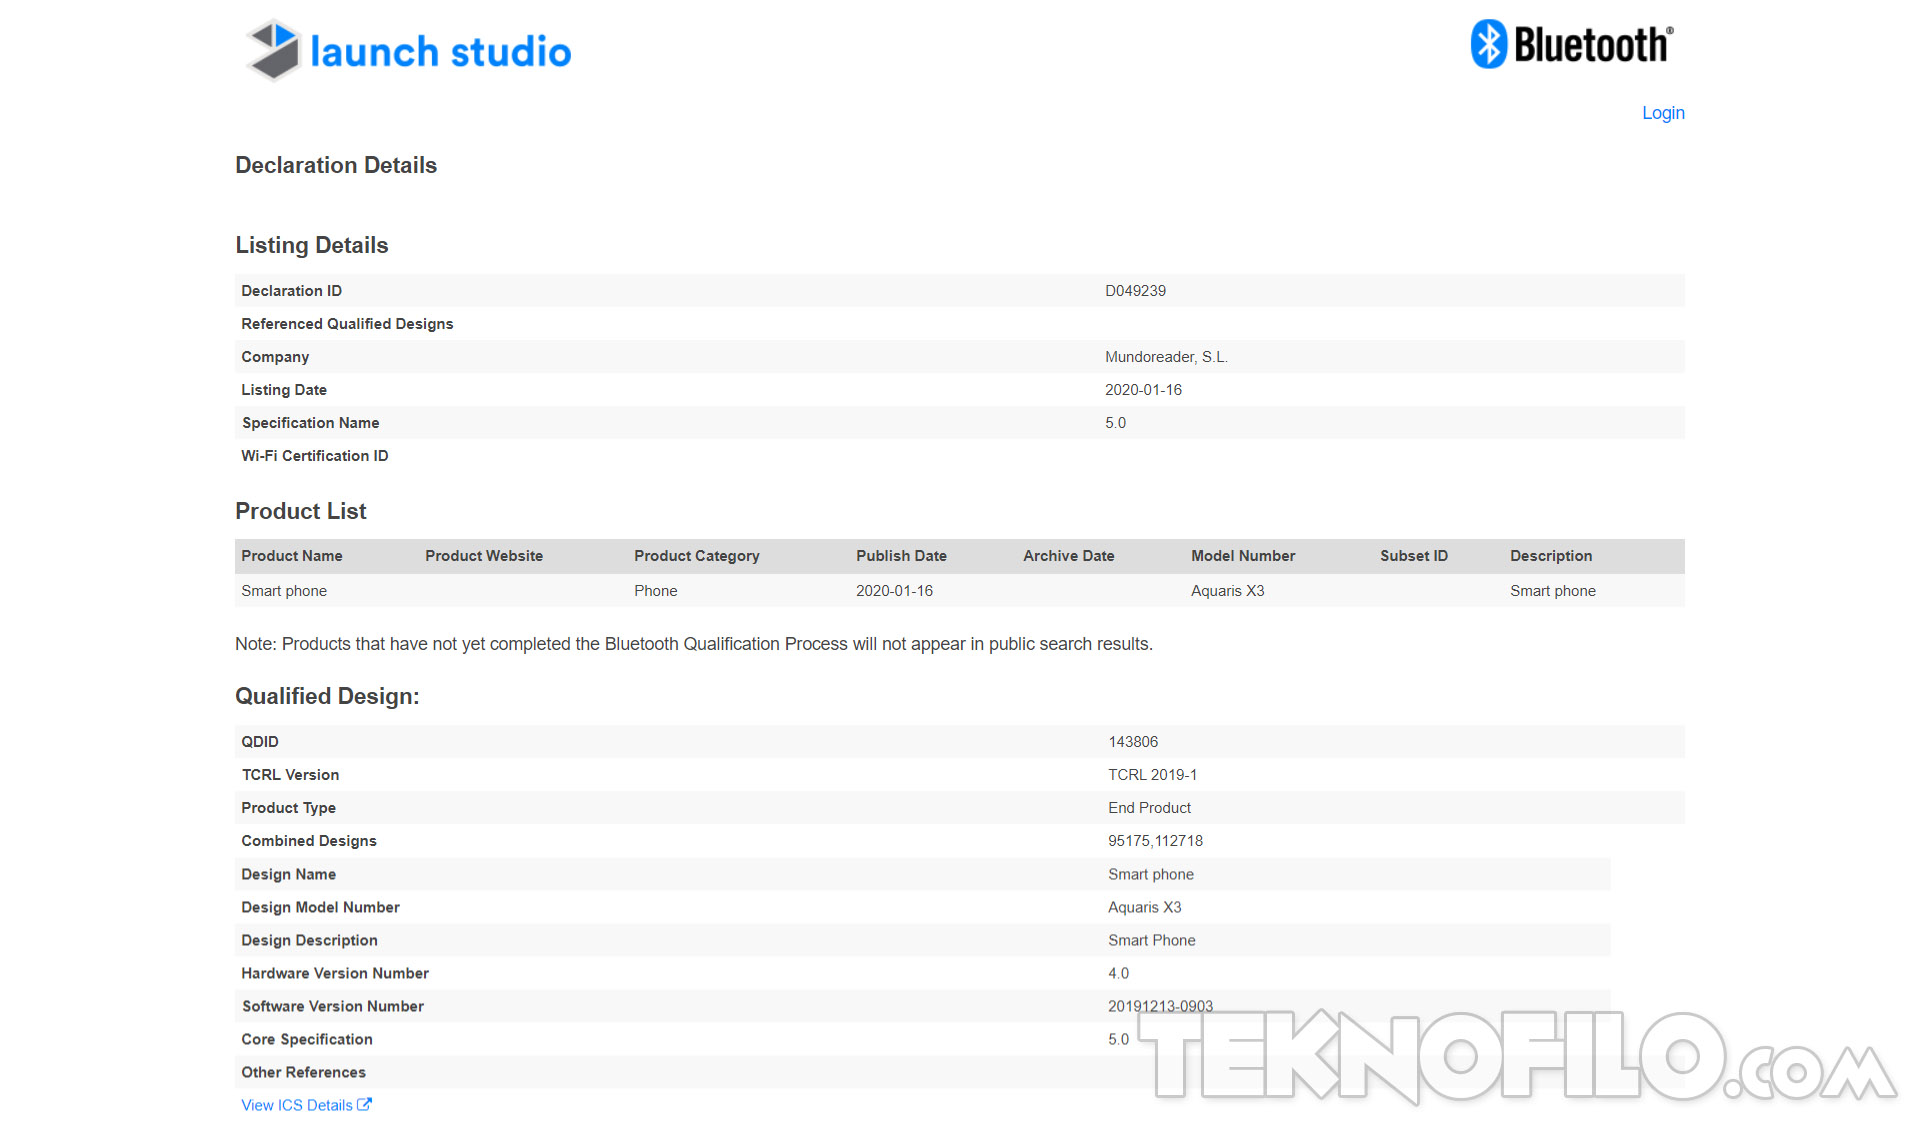Click Design Name value Smart phone

(x=1151, y=874)
